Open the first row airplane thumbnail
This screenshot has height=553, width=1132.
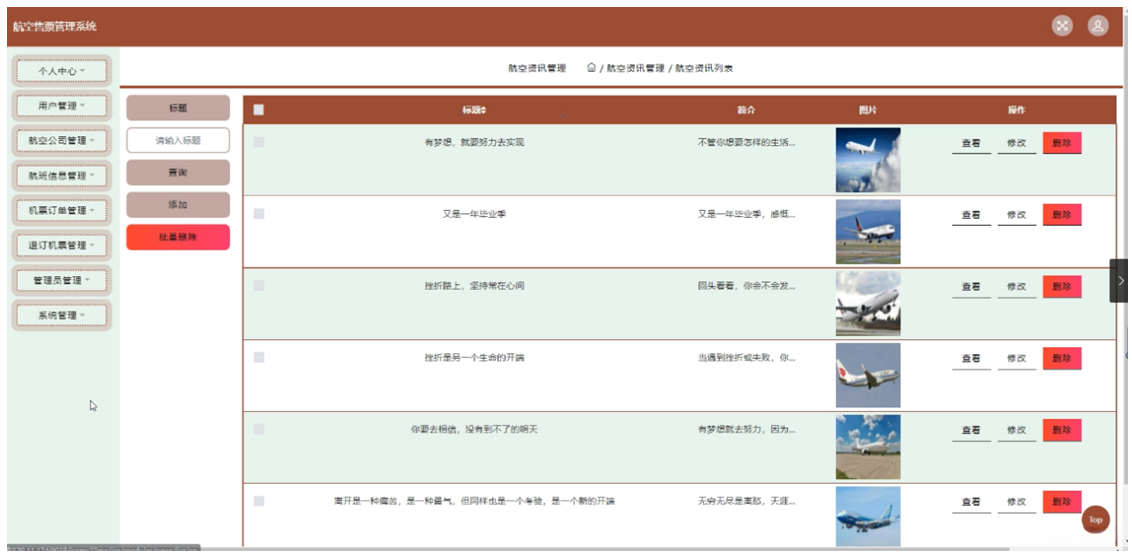tap(868, 160)
